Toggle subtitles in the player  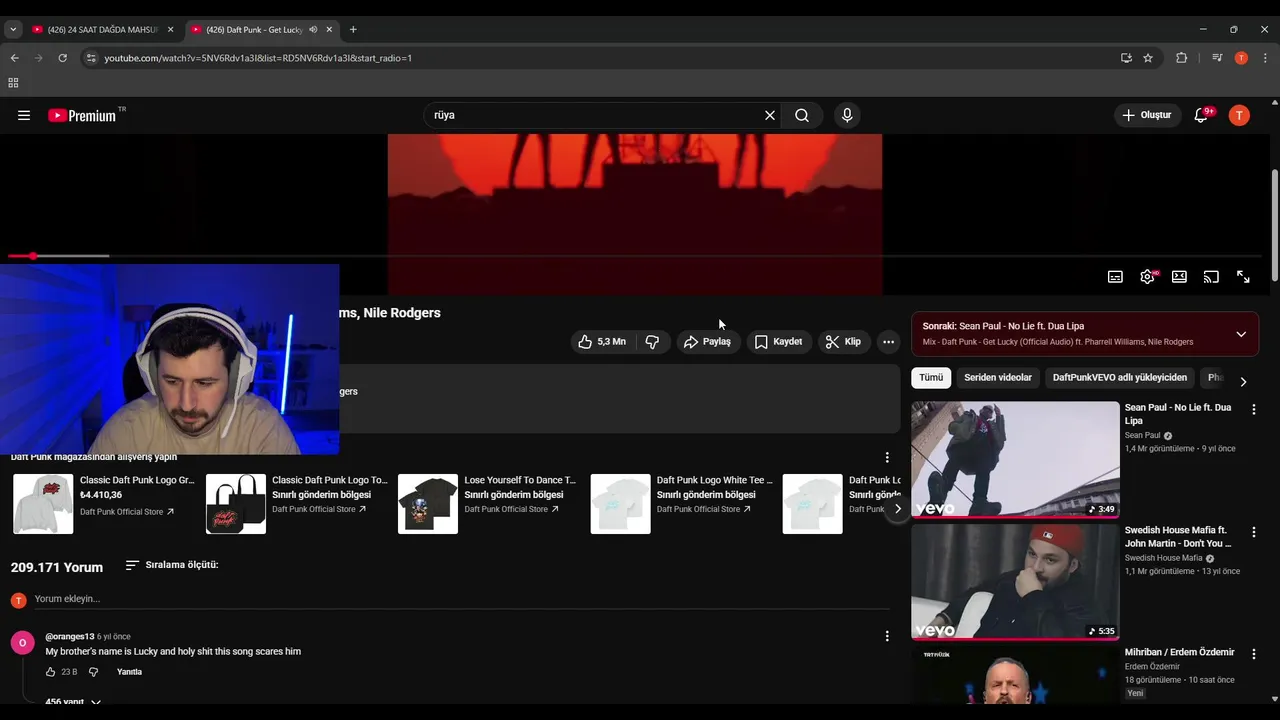coord(1115,277)
